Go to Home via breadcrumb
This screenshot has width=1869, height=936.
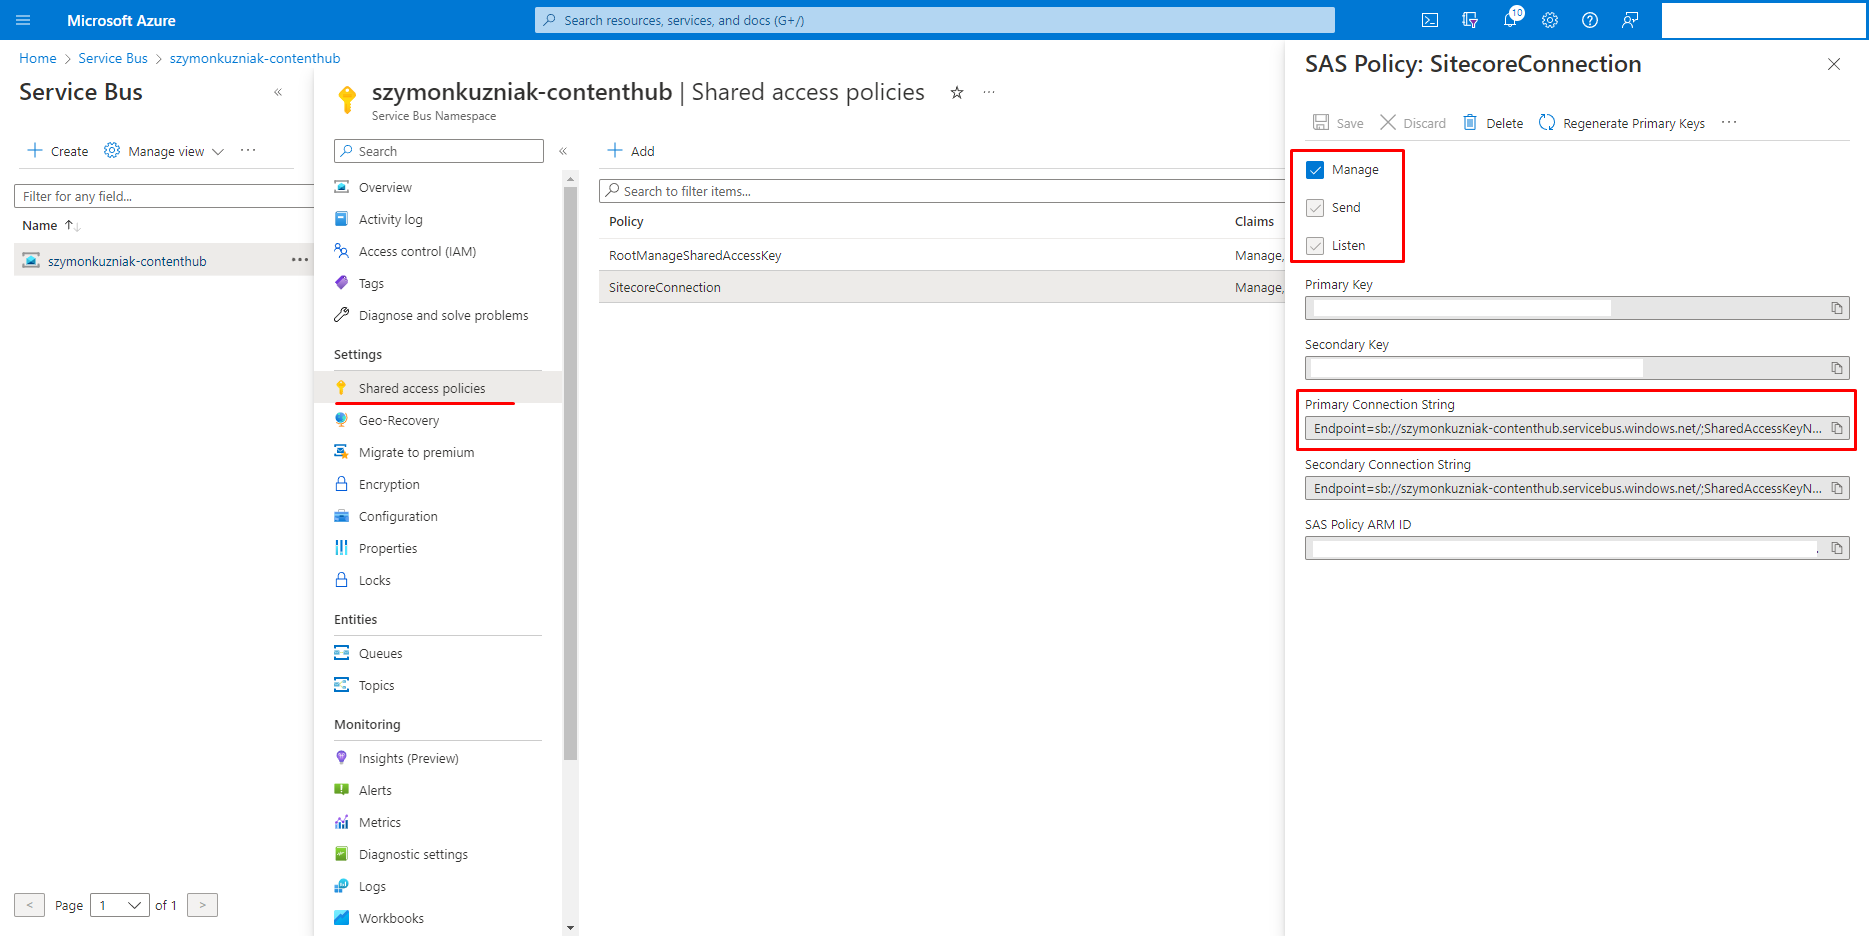(38, 58)
